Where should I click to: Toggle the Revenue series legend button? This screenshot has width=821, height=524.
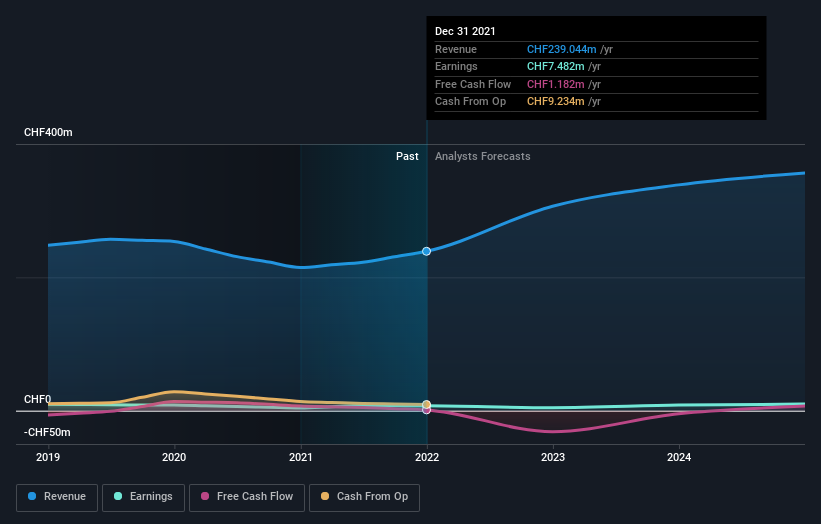click(57, 497)
